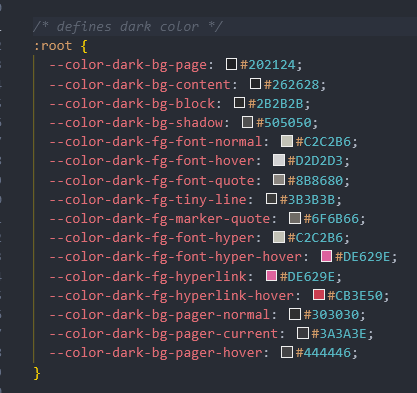Image resolution: width=417 pixels, height=393 pixels.
Task: Click property '--color-dark-bg-content'
Action: [140, 84]
